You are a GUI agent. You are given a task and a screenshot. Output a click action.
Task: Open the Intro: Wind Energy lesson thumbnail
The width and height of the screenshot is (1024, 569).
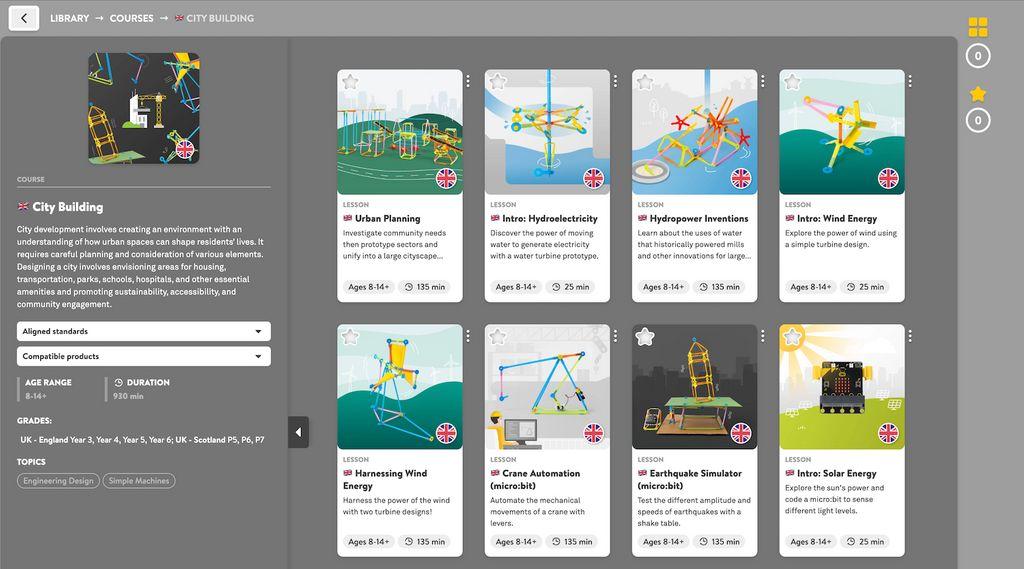click(x=842, y=132)
